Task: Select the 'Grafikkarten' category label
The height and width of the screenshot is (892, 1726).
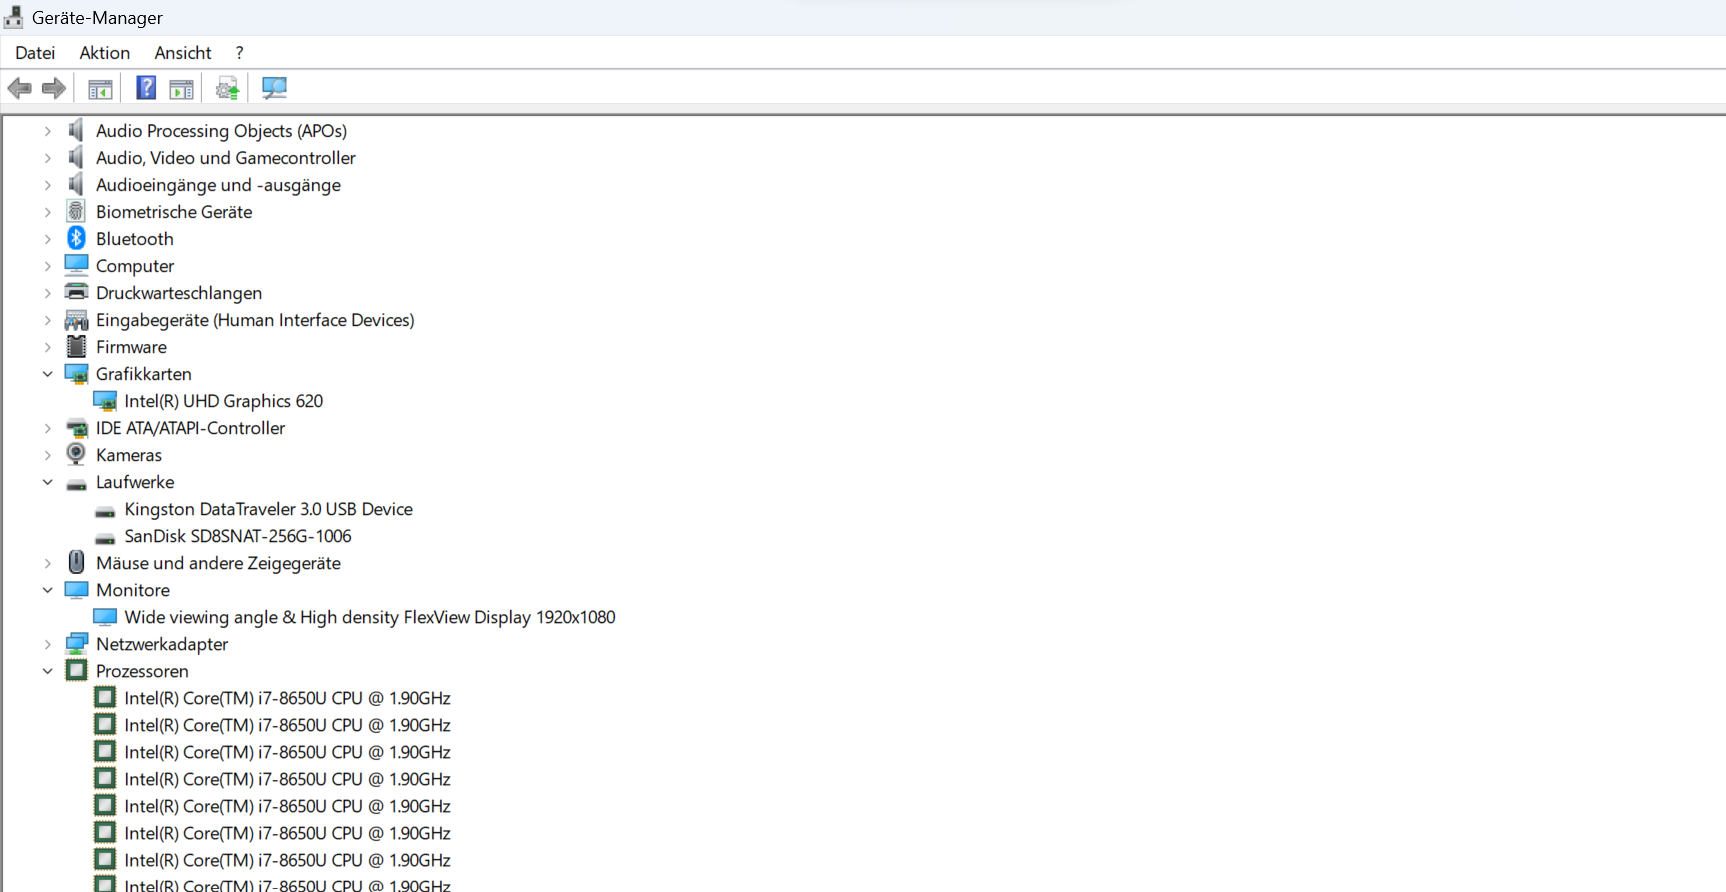Action: click(144, 374)
